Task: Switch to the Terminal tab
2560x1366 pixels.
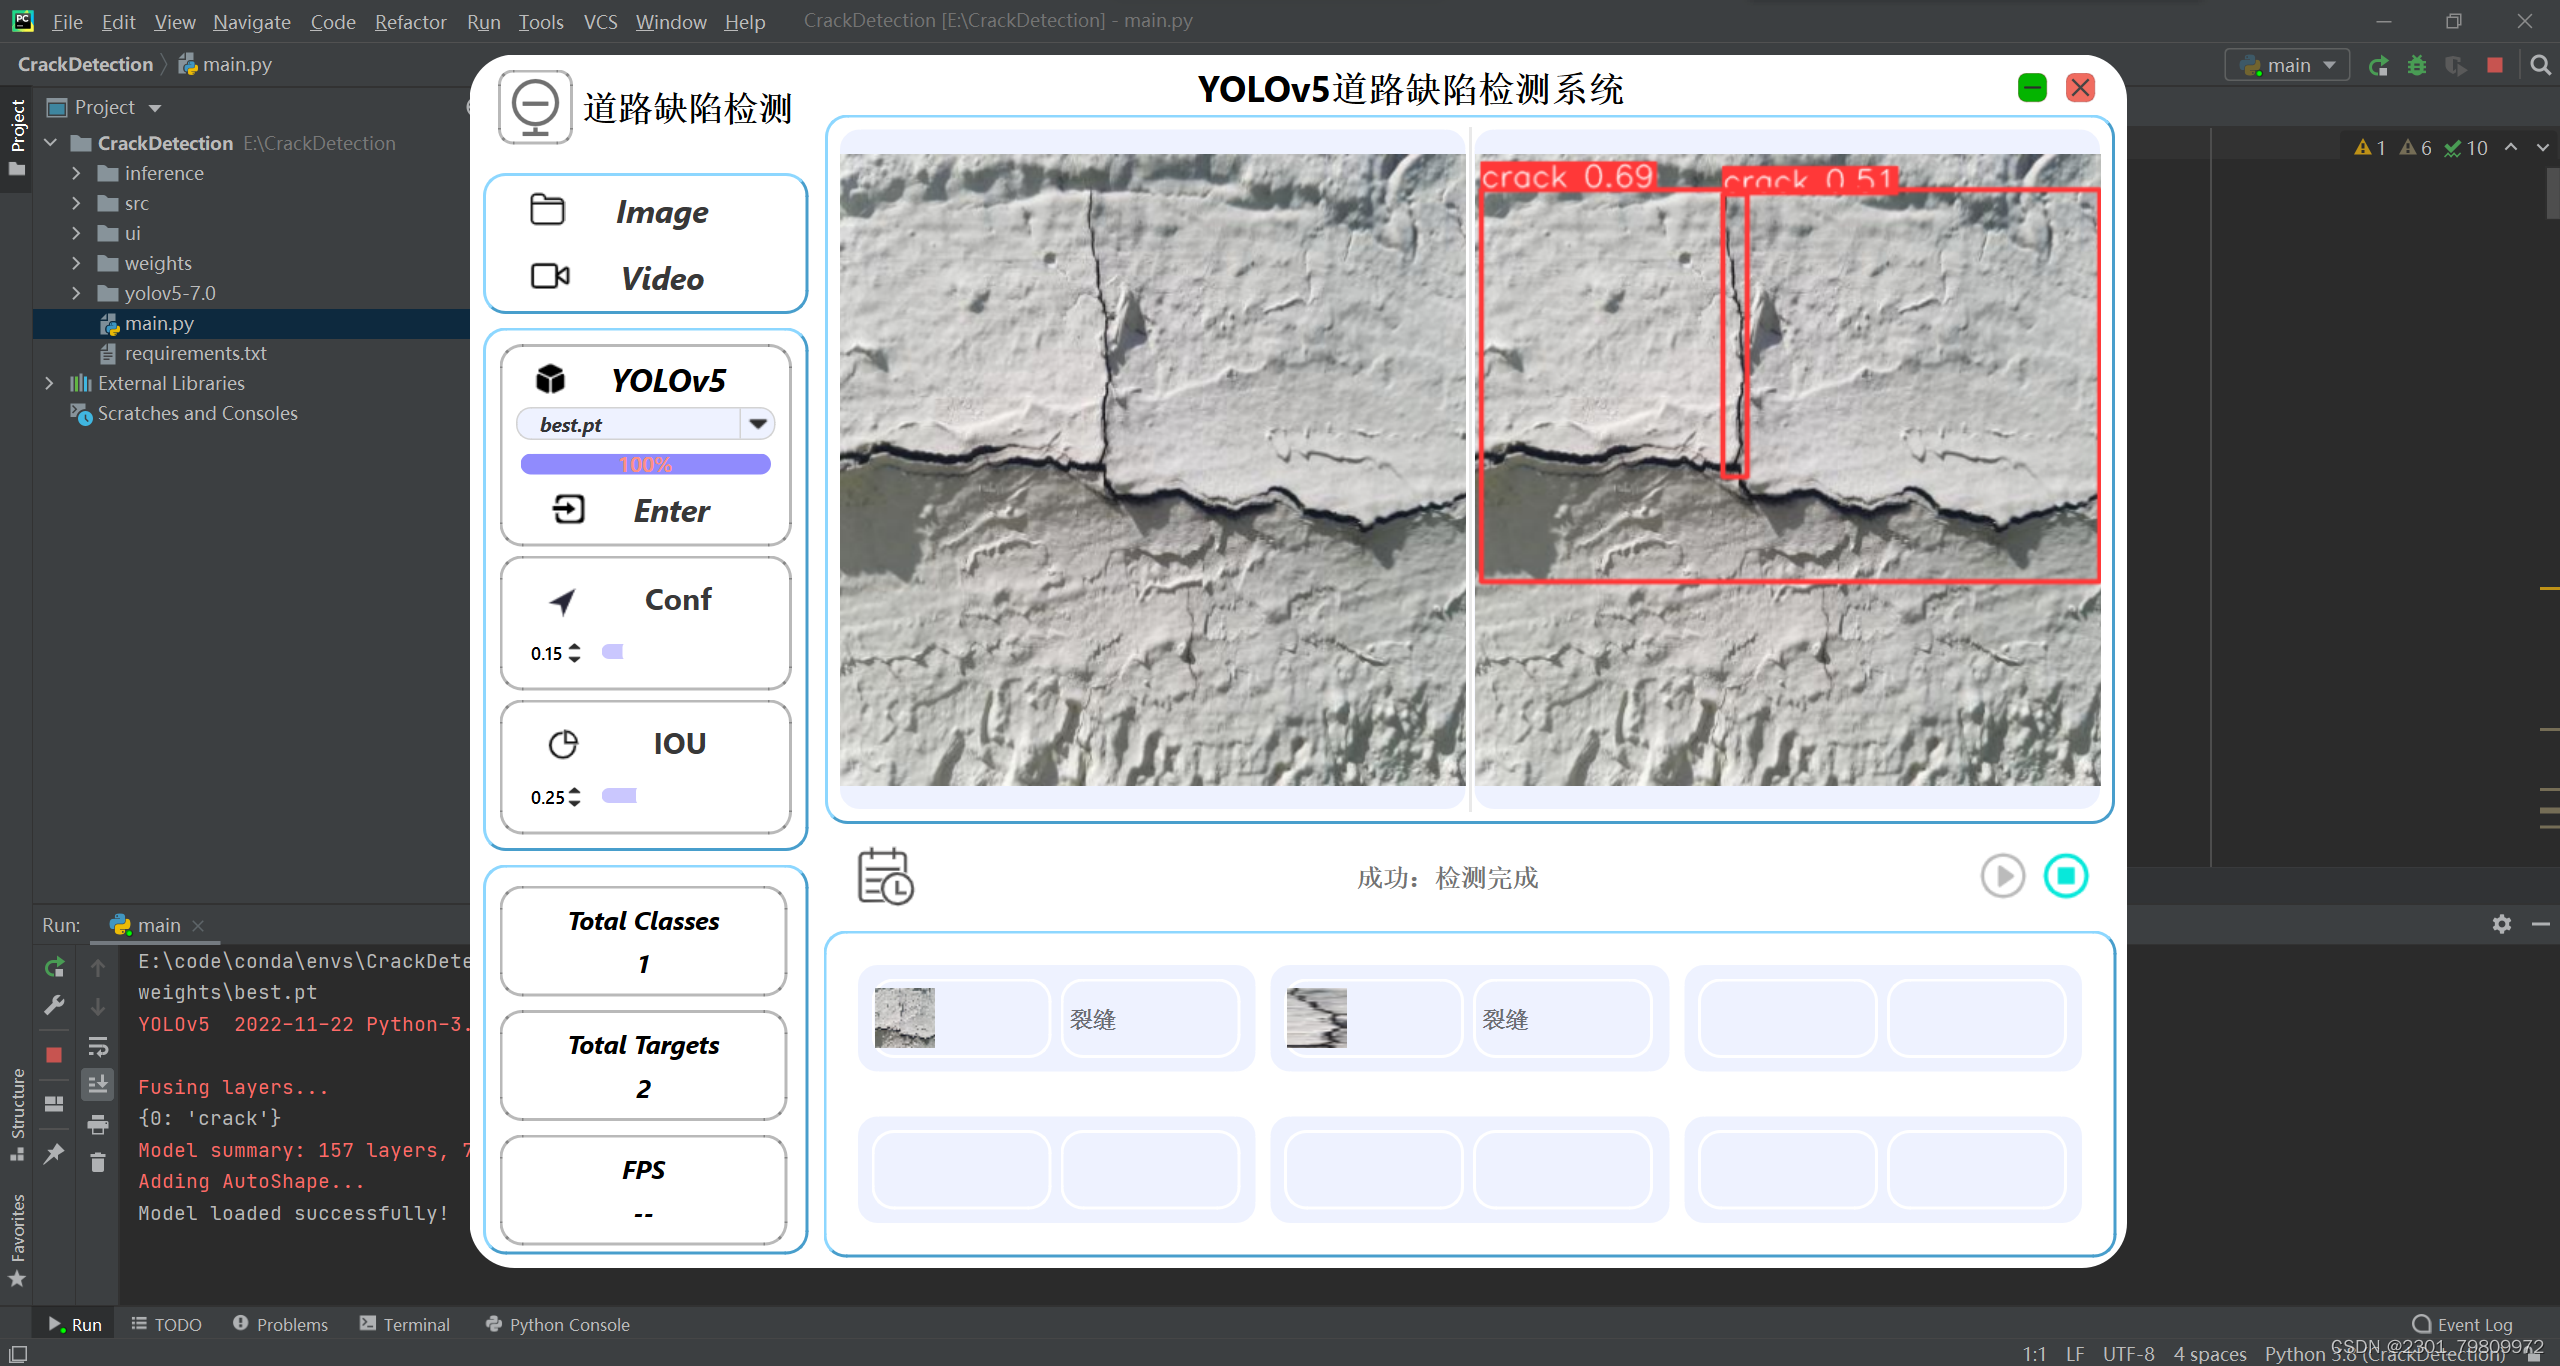Action: coord(405,1324)
